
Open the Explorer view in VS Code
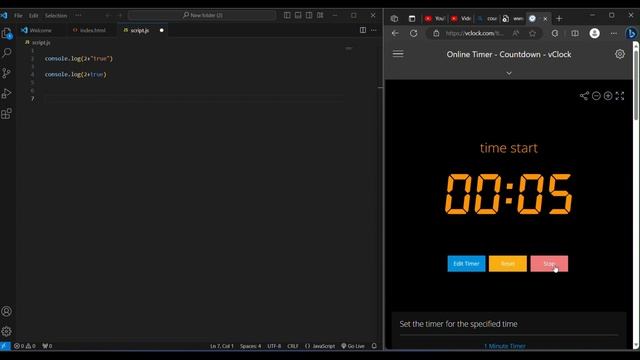pyautogui.click(x=7, y=33)
